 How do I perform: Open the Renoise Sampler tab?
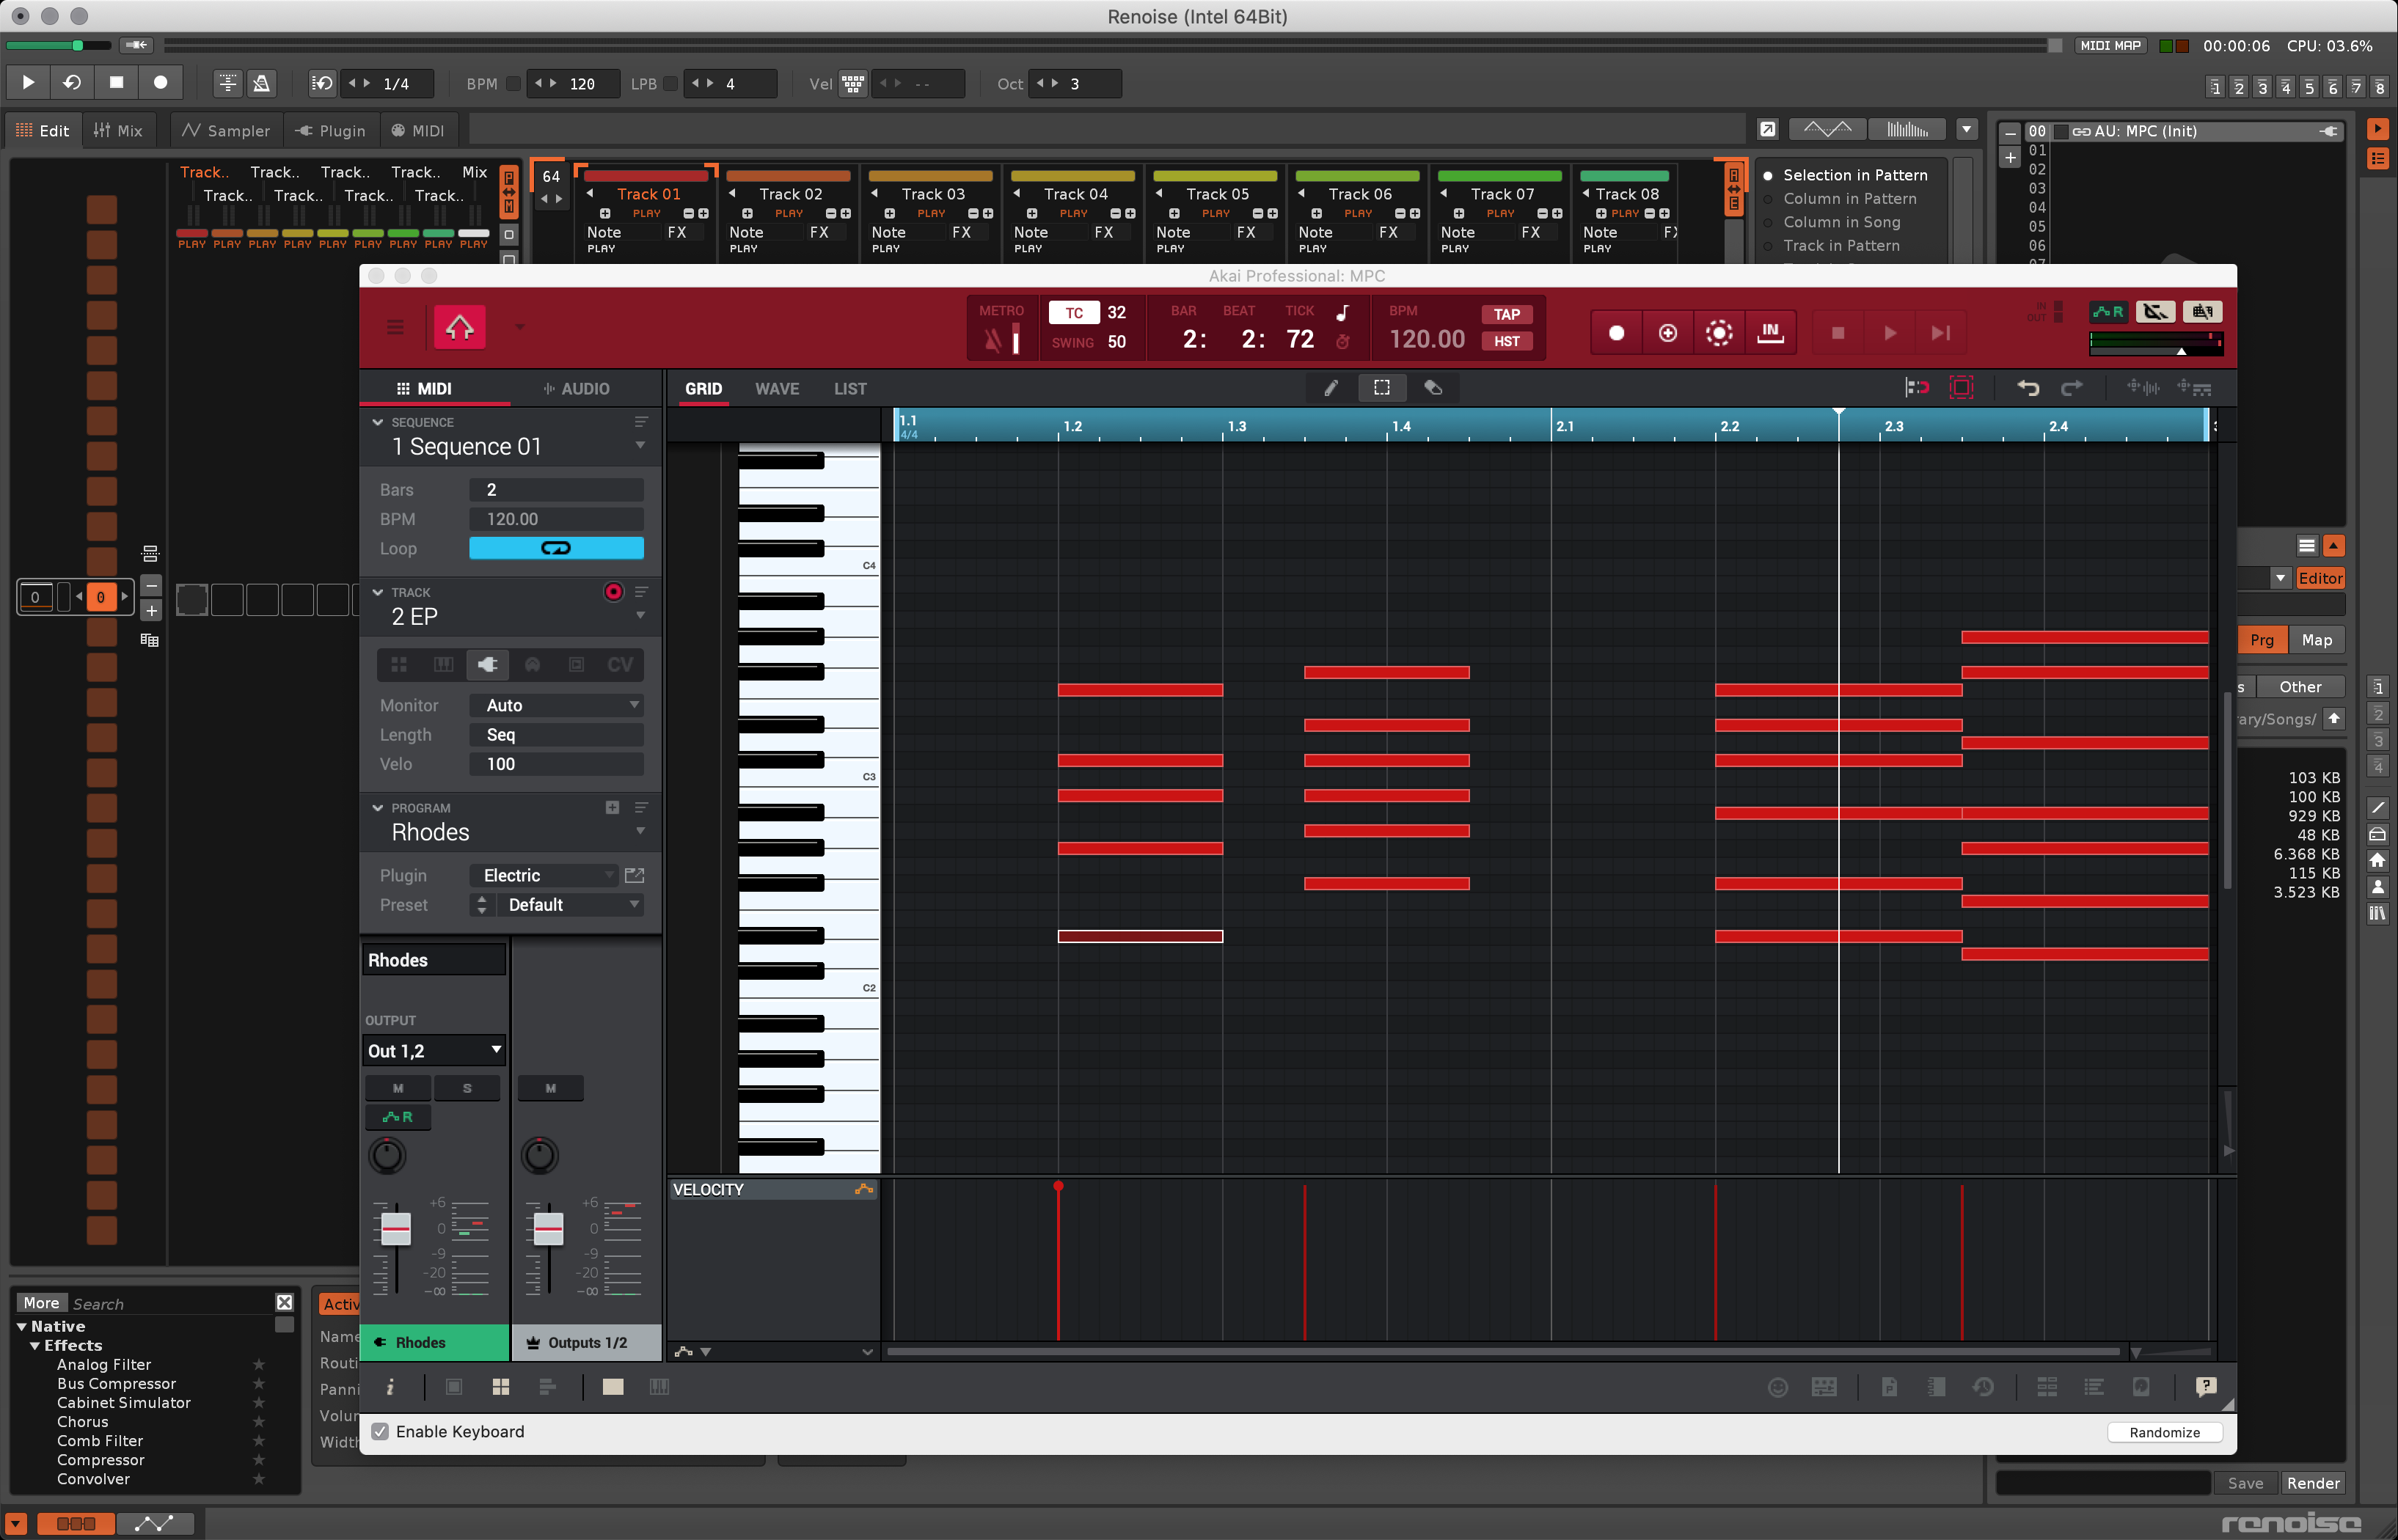[226, 131]
